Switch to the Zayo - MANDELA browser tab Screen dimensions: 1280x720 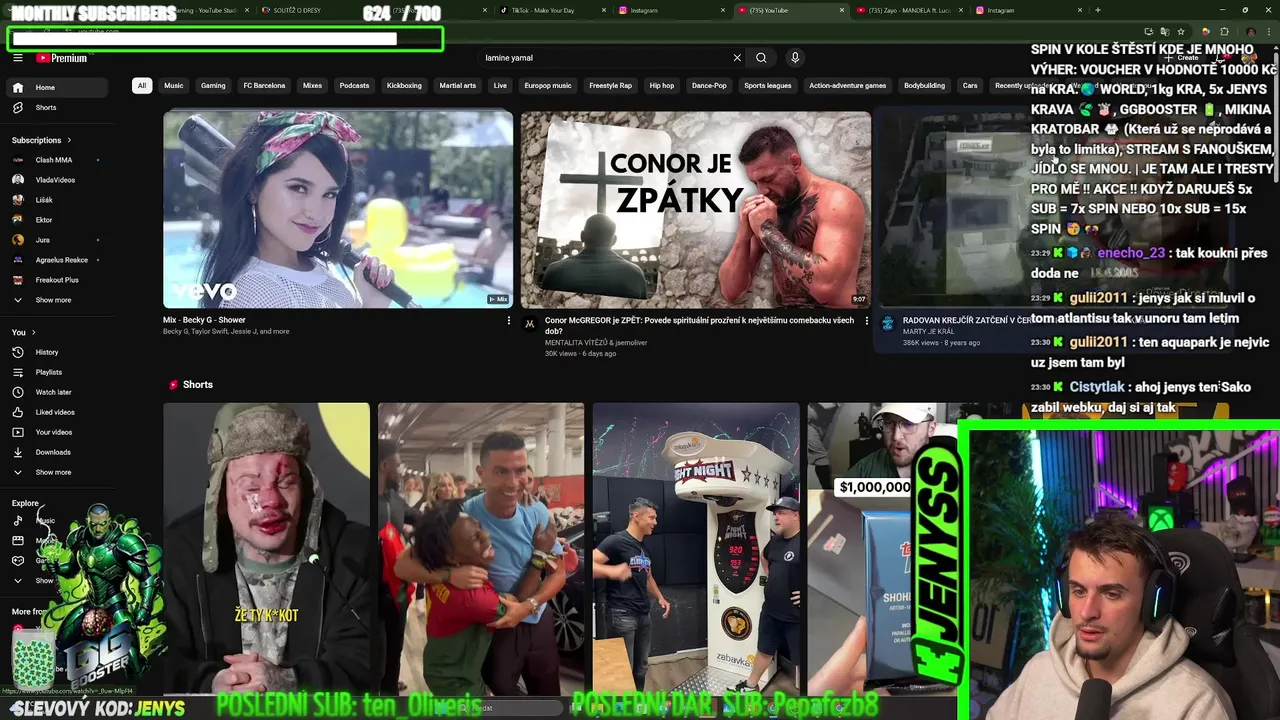[910, 10]
